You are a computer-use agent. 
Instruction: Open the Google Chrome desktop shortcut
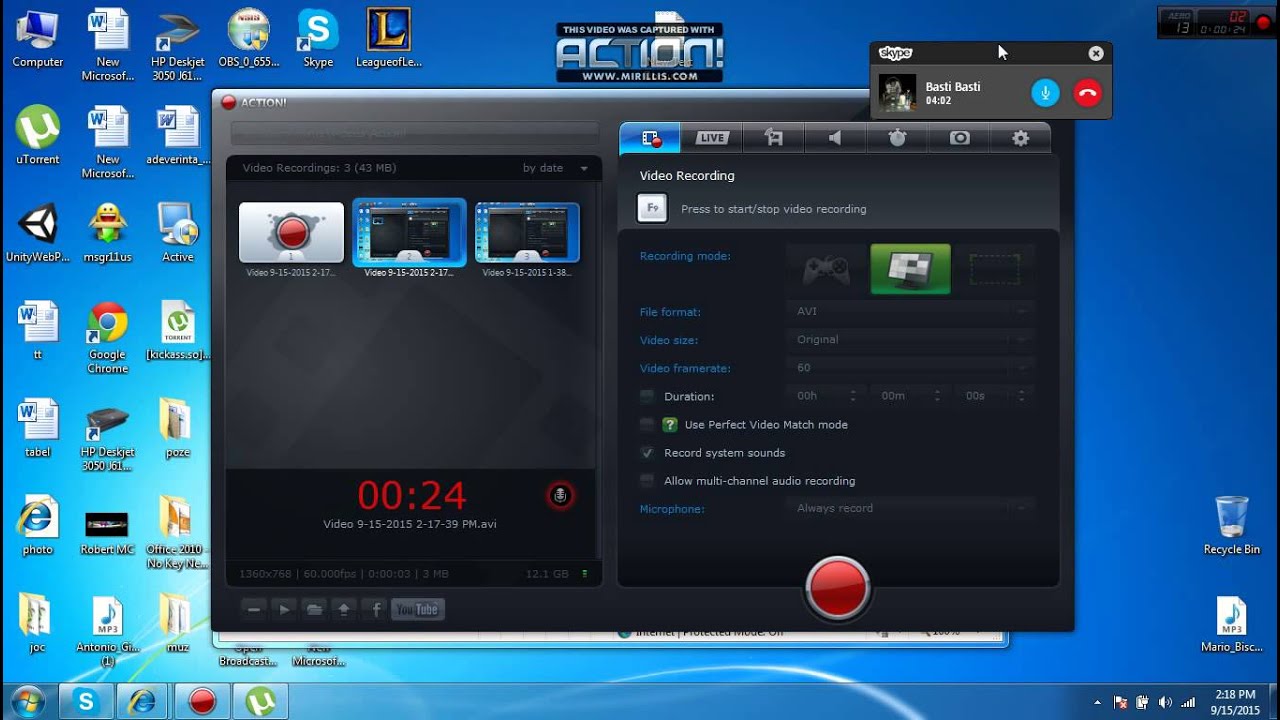[107, 338]
